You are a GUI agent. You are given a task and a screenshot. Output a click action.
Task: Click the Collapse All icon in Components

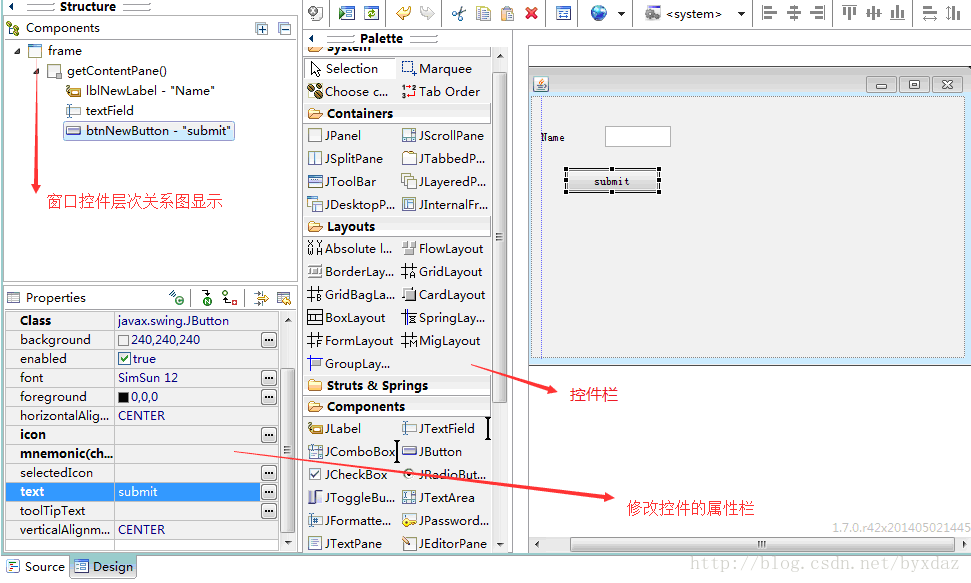pyautogui.click(x=284, y=28)
